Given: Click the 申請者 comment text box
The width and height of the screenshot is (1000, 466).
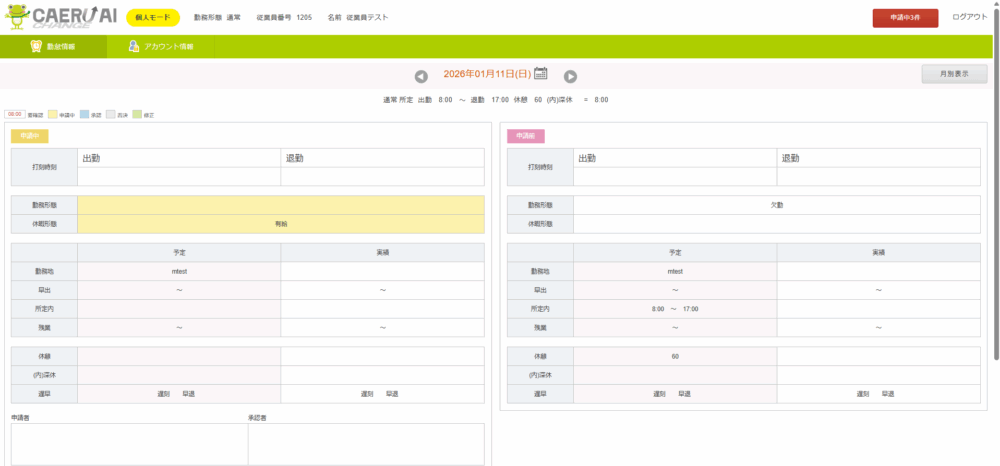Looking at the screenshot, I should click(129, 443).
